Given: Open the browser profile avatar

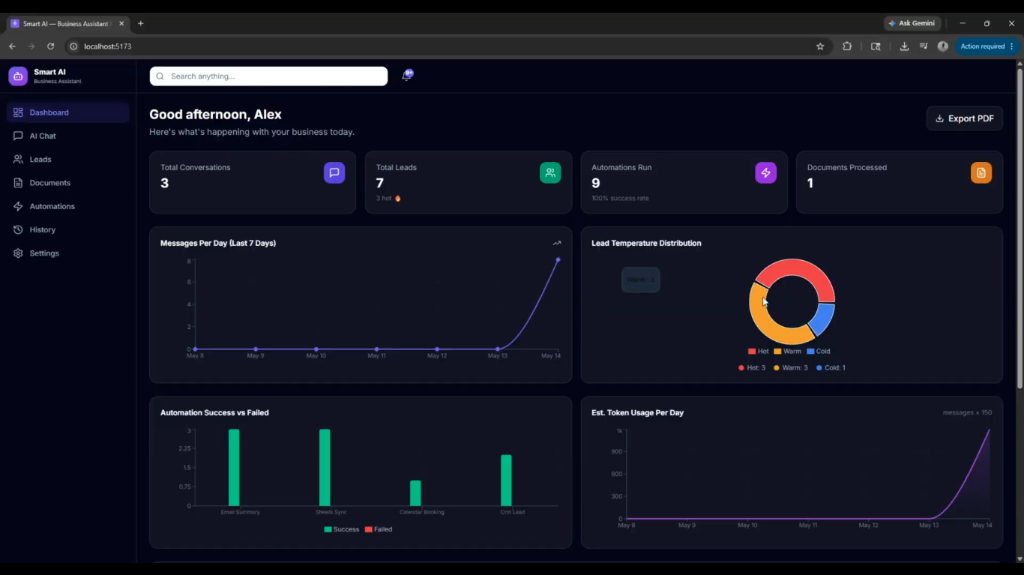Looking at the screenshot, I should 942,46.
